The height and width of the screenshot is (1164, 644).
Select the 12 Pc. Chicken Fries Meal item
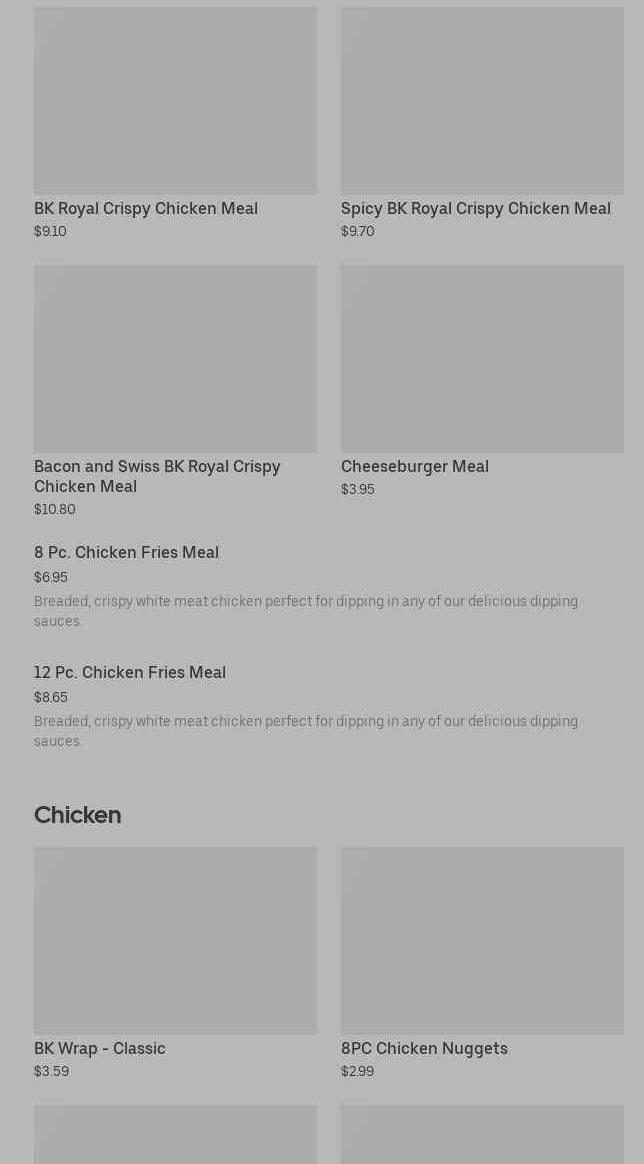pos(130,672)
